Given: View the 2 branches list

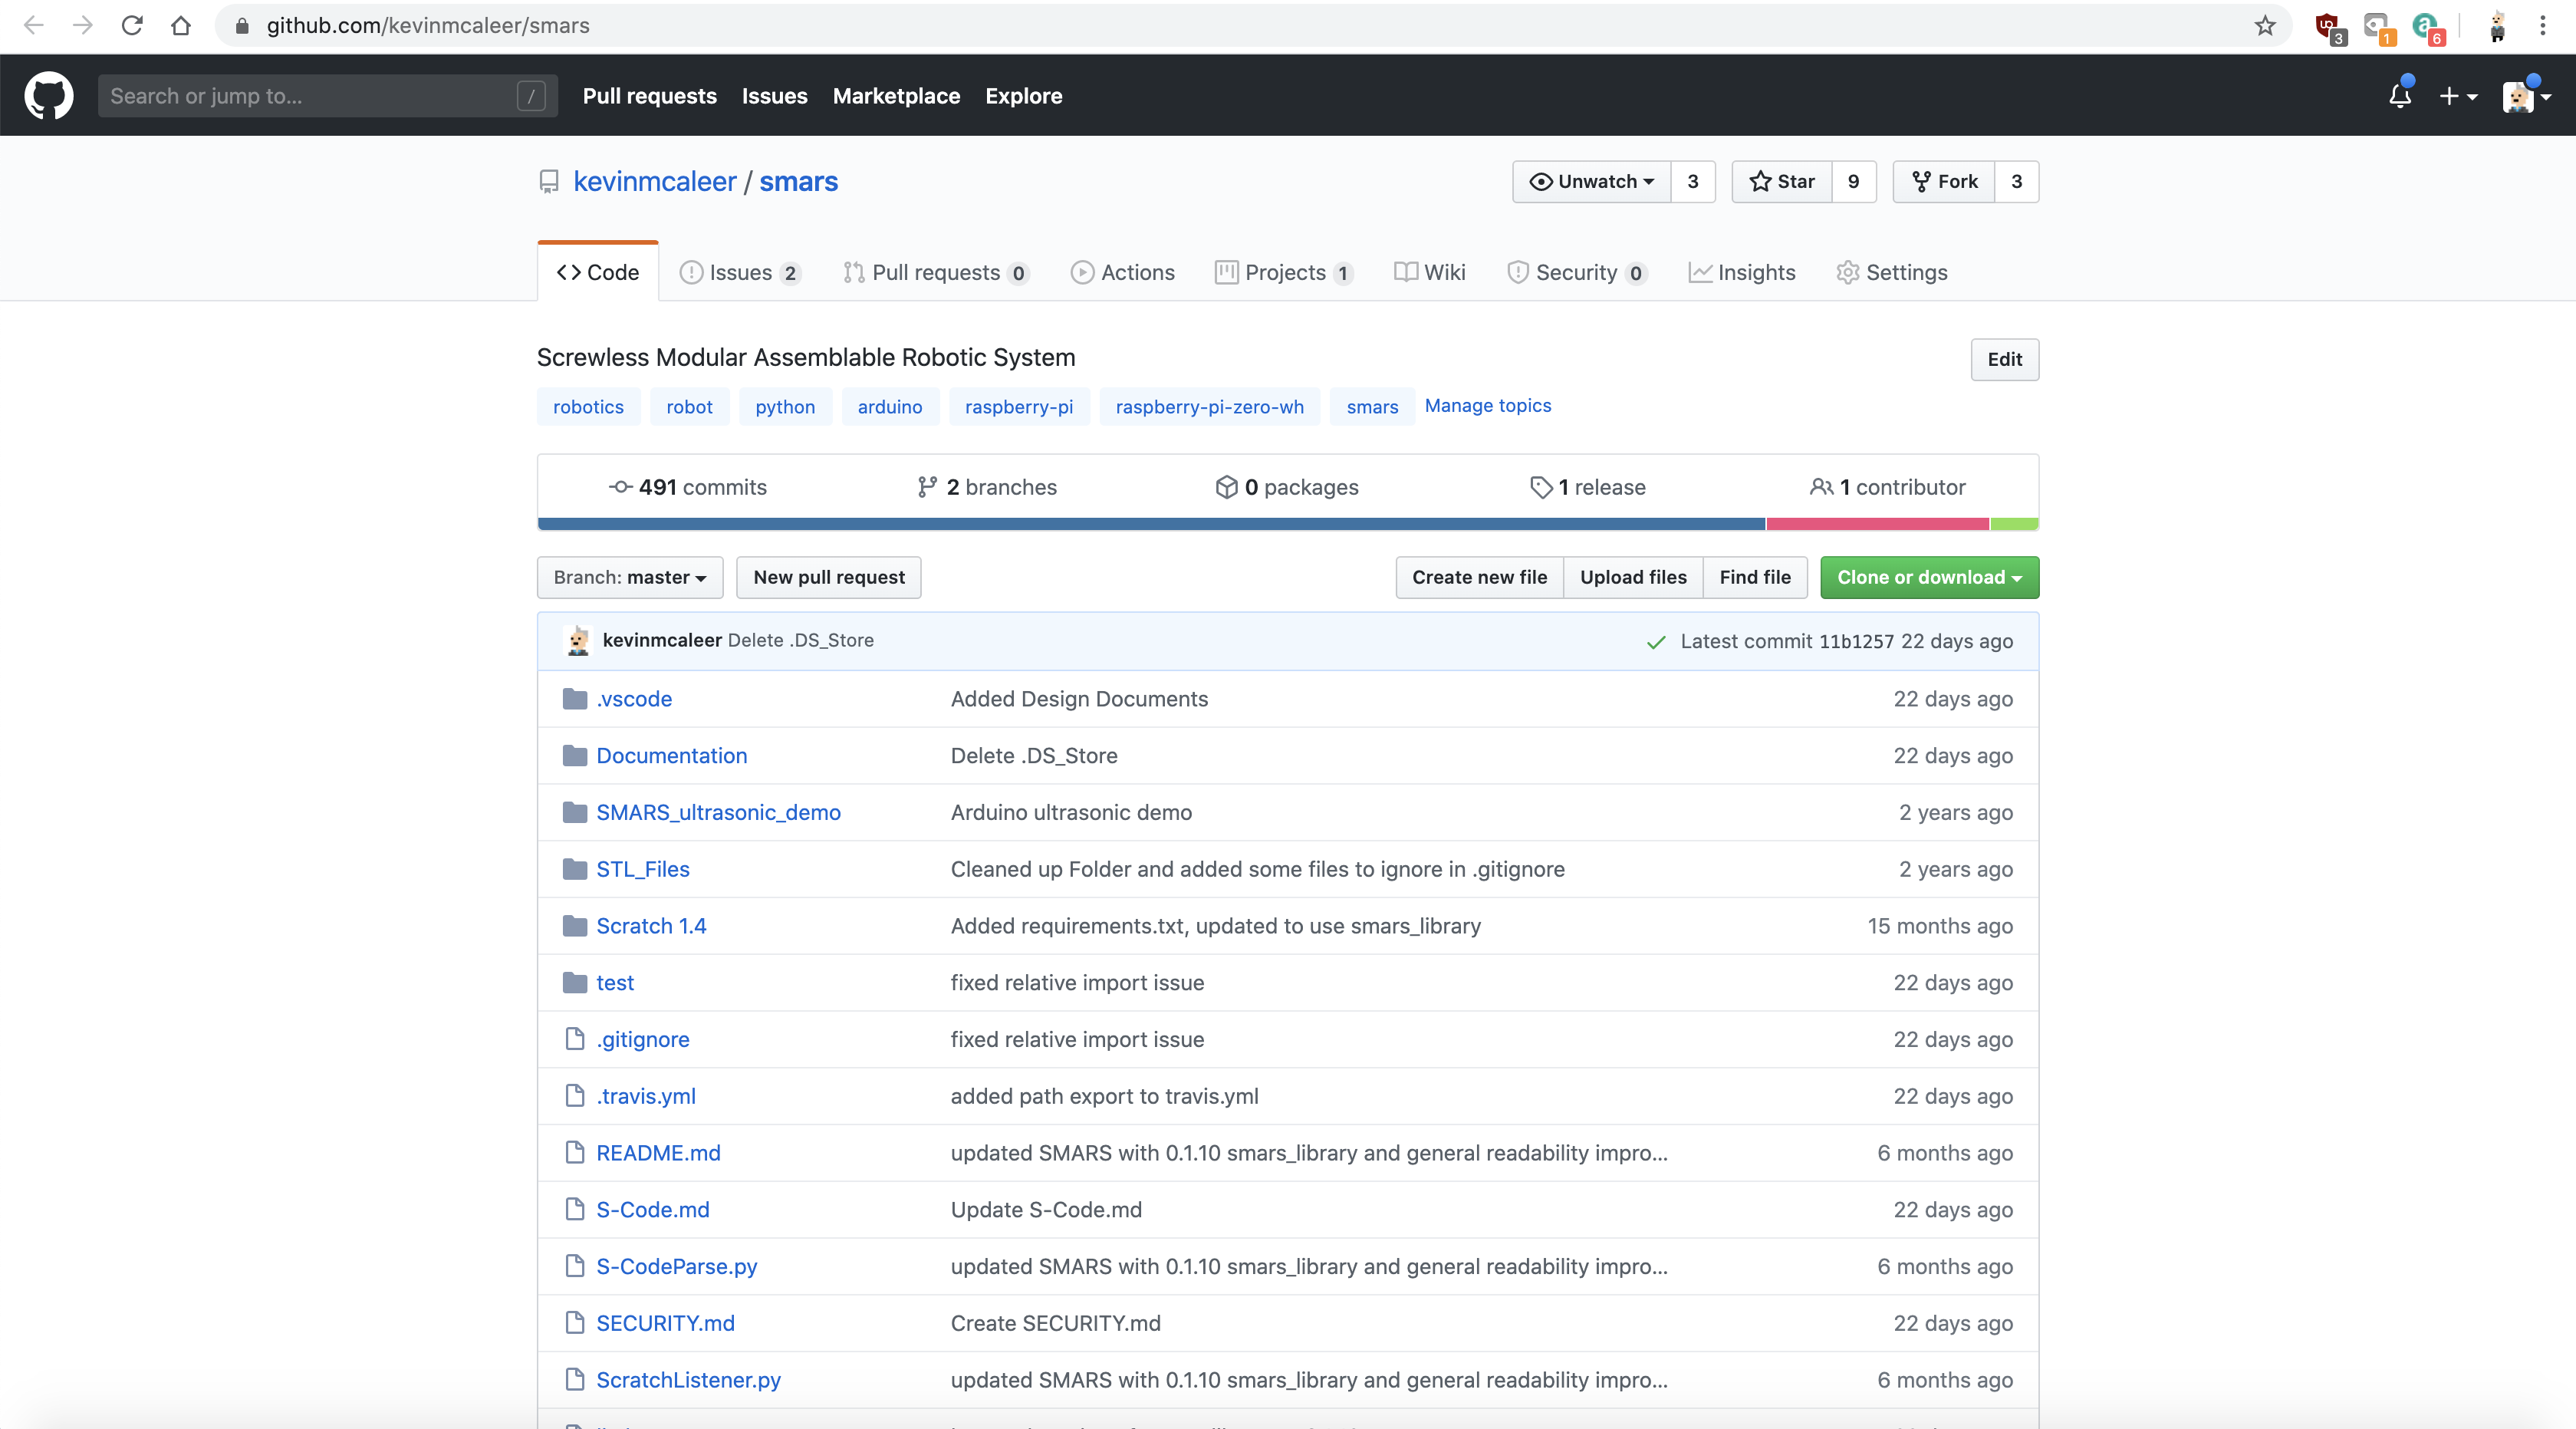Looking at the screenshot, I should (987, 487).
